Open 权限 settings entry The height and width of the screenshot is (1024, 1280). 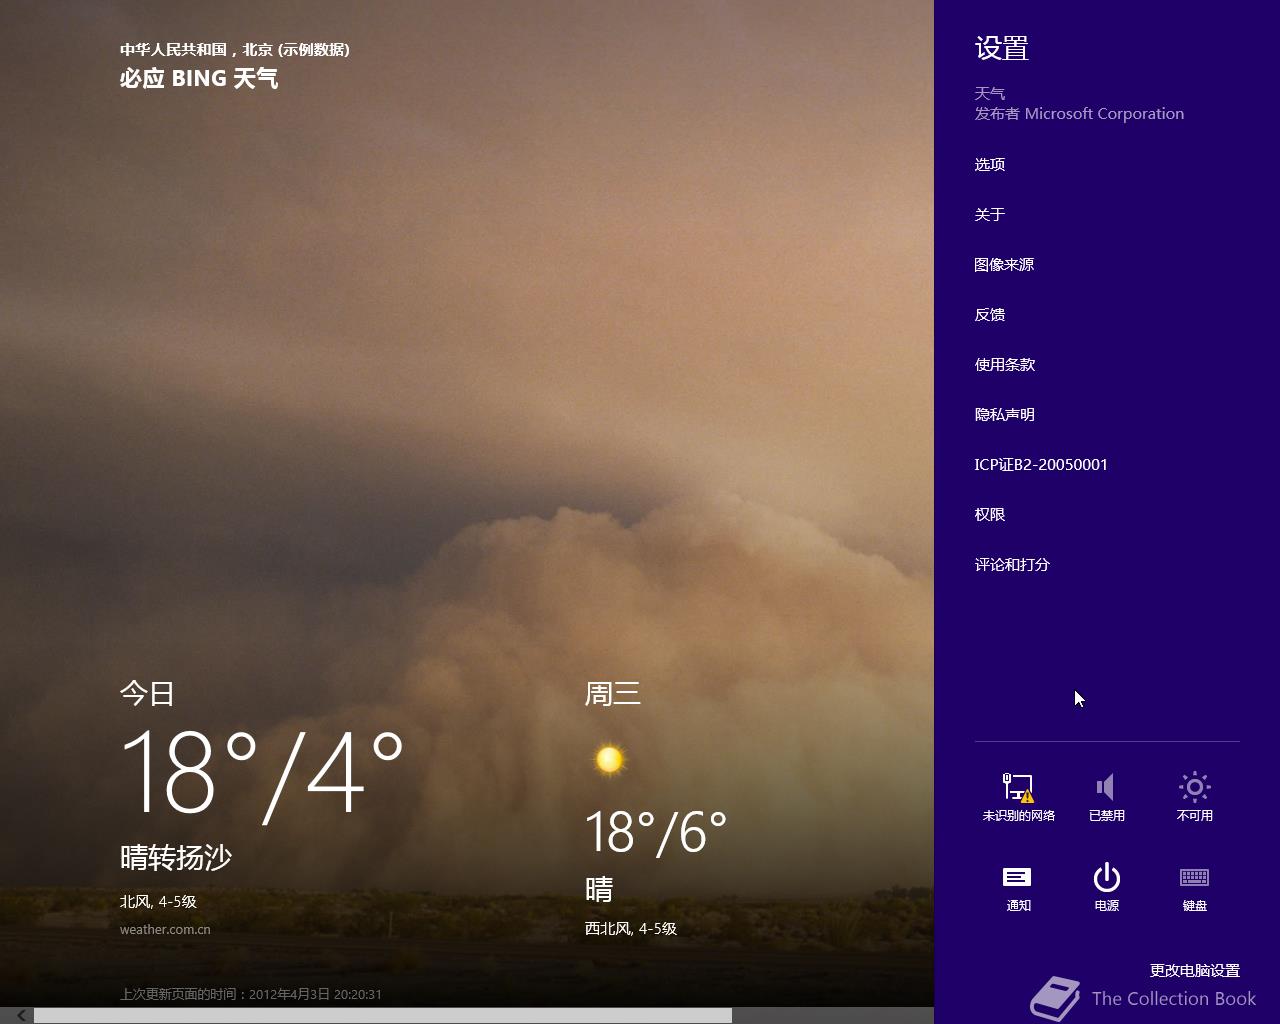coord(990,514)
